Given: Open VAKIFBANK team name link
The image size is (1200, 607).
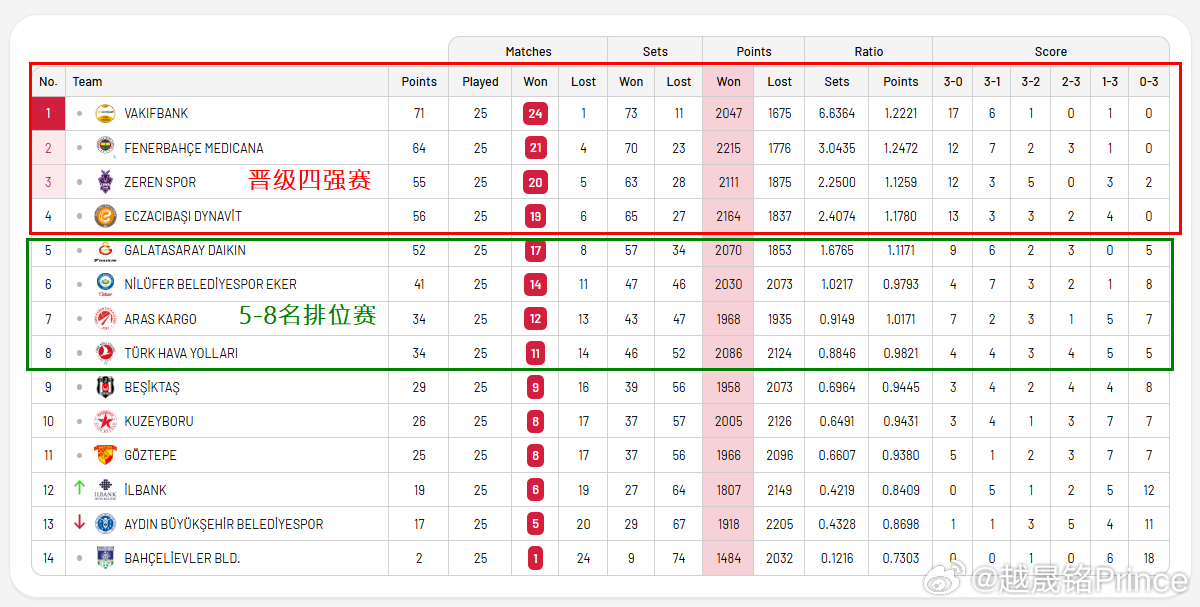Looking at the screenshot, I should pos(156,114).
